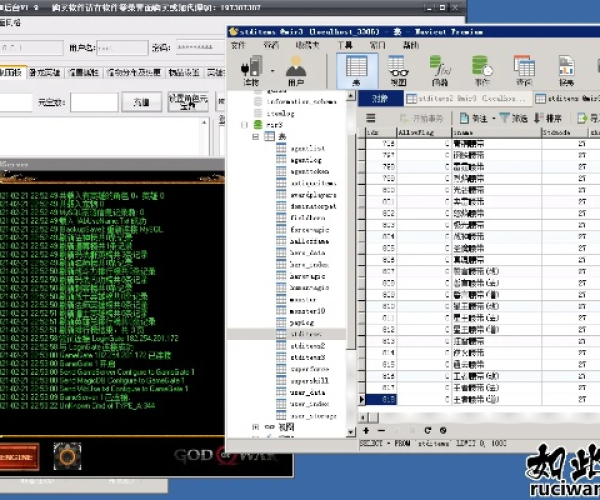Image resolution: width=600 pixels, height=500 pixels.
Task: Switch to the stditems @mir3 tab
Action: point(567,98)
